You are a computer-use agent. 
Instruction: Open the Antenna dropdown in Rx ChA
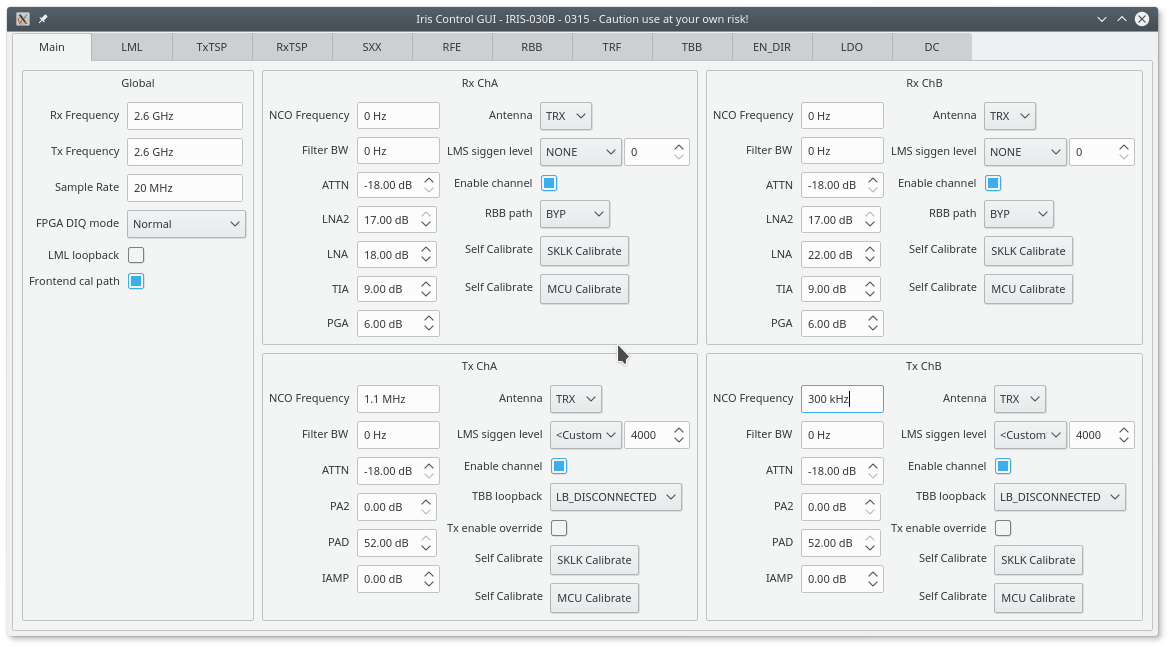coord(566,115)
